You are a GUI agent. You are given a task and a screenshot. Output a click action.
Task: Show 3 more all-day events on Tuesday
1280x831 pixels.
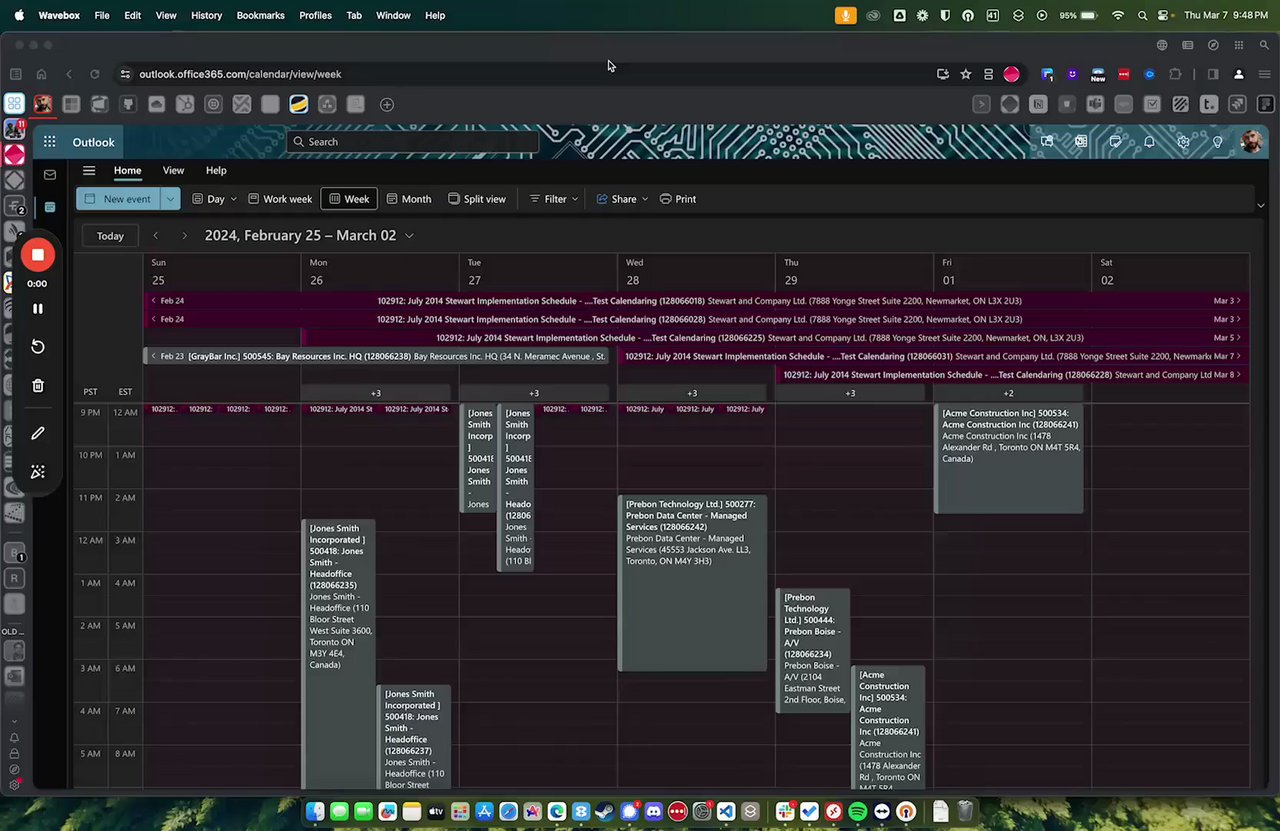534,393
